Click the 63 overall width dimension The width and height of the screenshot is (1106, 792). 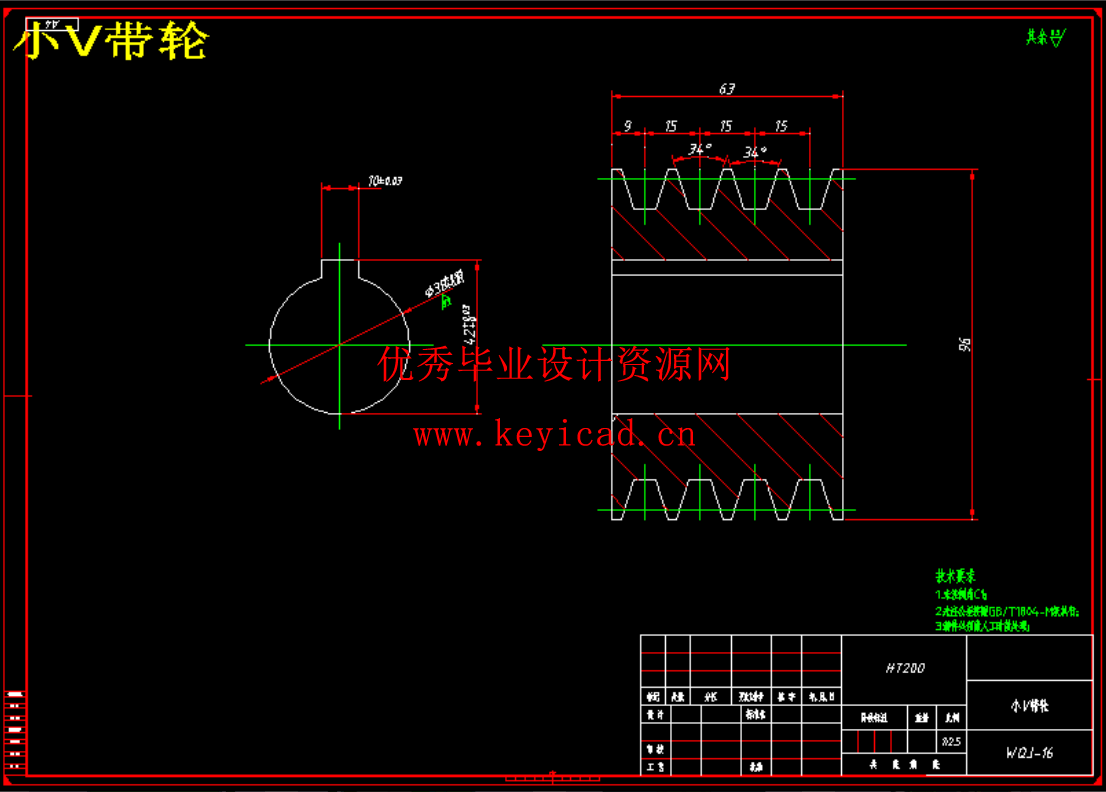pyautogui.click(x=727, y=89)
